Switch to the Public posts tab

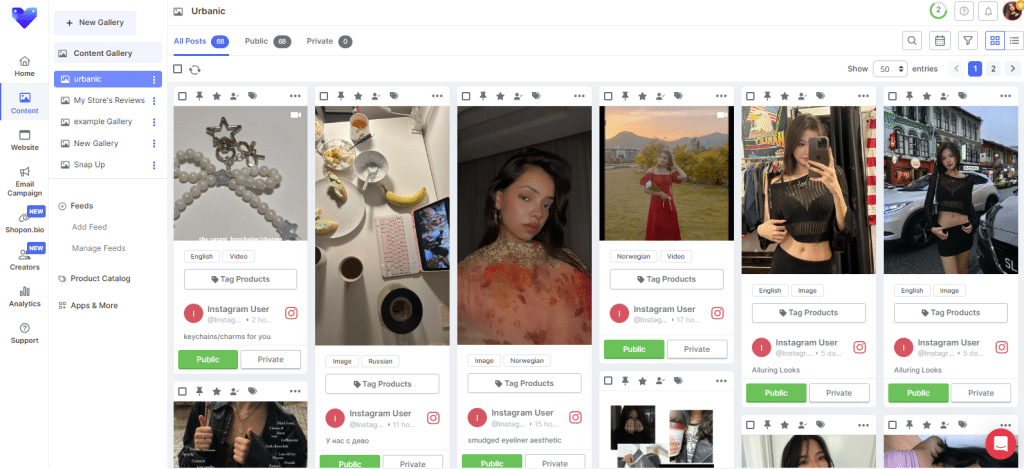(267, 42)
